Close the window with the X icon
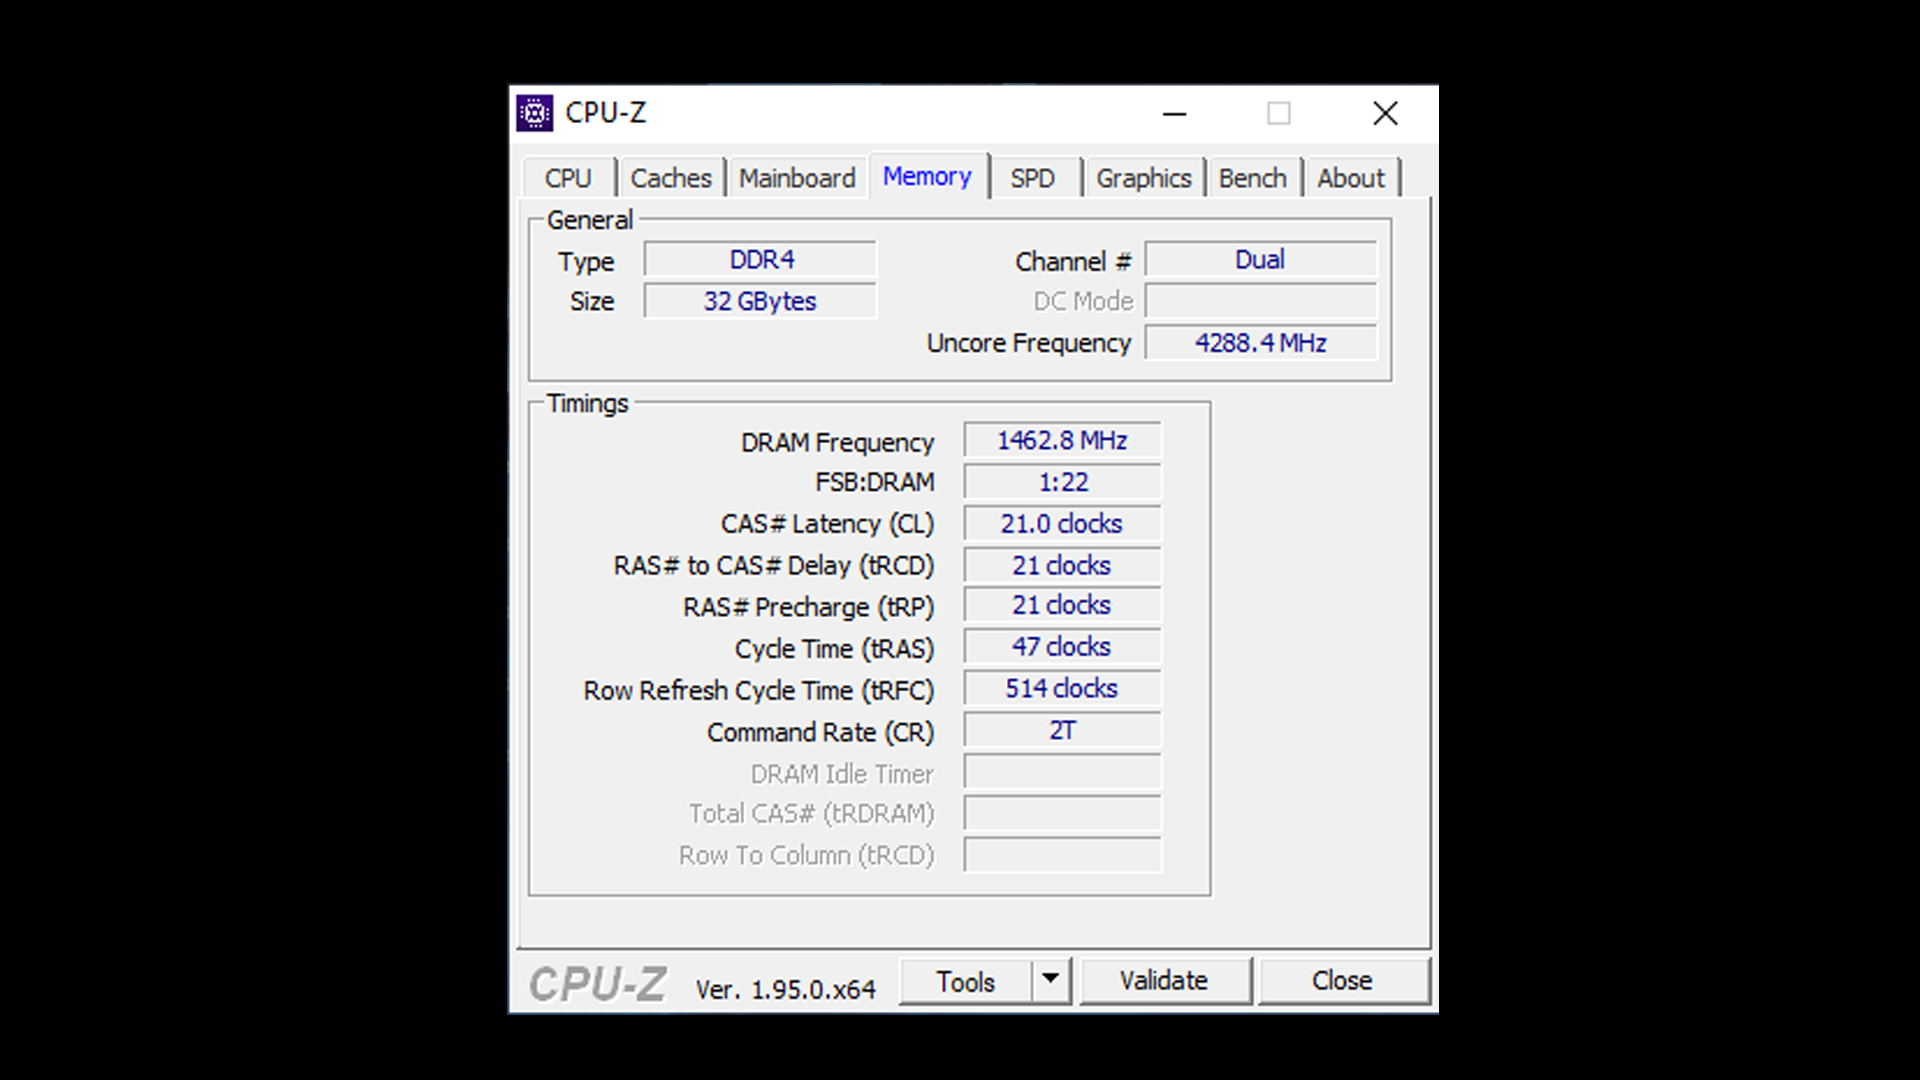Viewport: 1920px width, 1080px height. point(1385,114)
